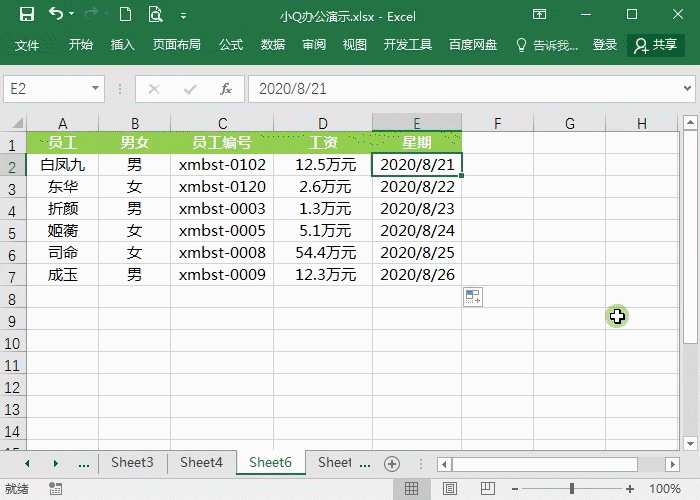Open Customize Quick Access Toolbar dropdown
The height and width of the screenshot is (500, 700).
pyautogui.click(x=183, y=16)
